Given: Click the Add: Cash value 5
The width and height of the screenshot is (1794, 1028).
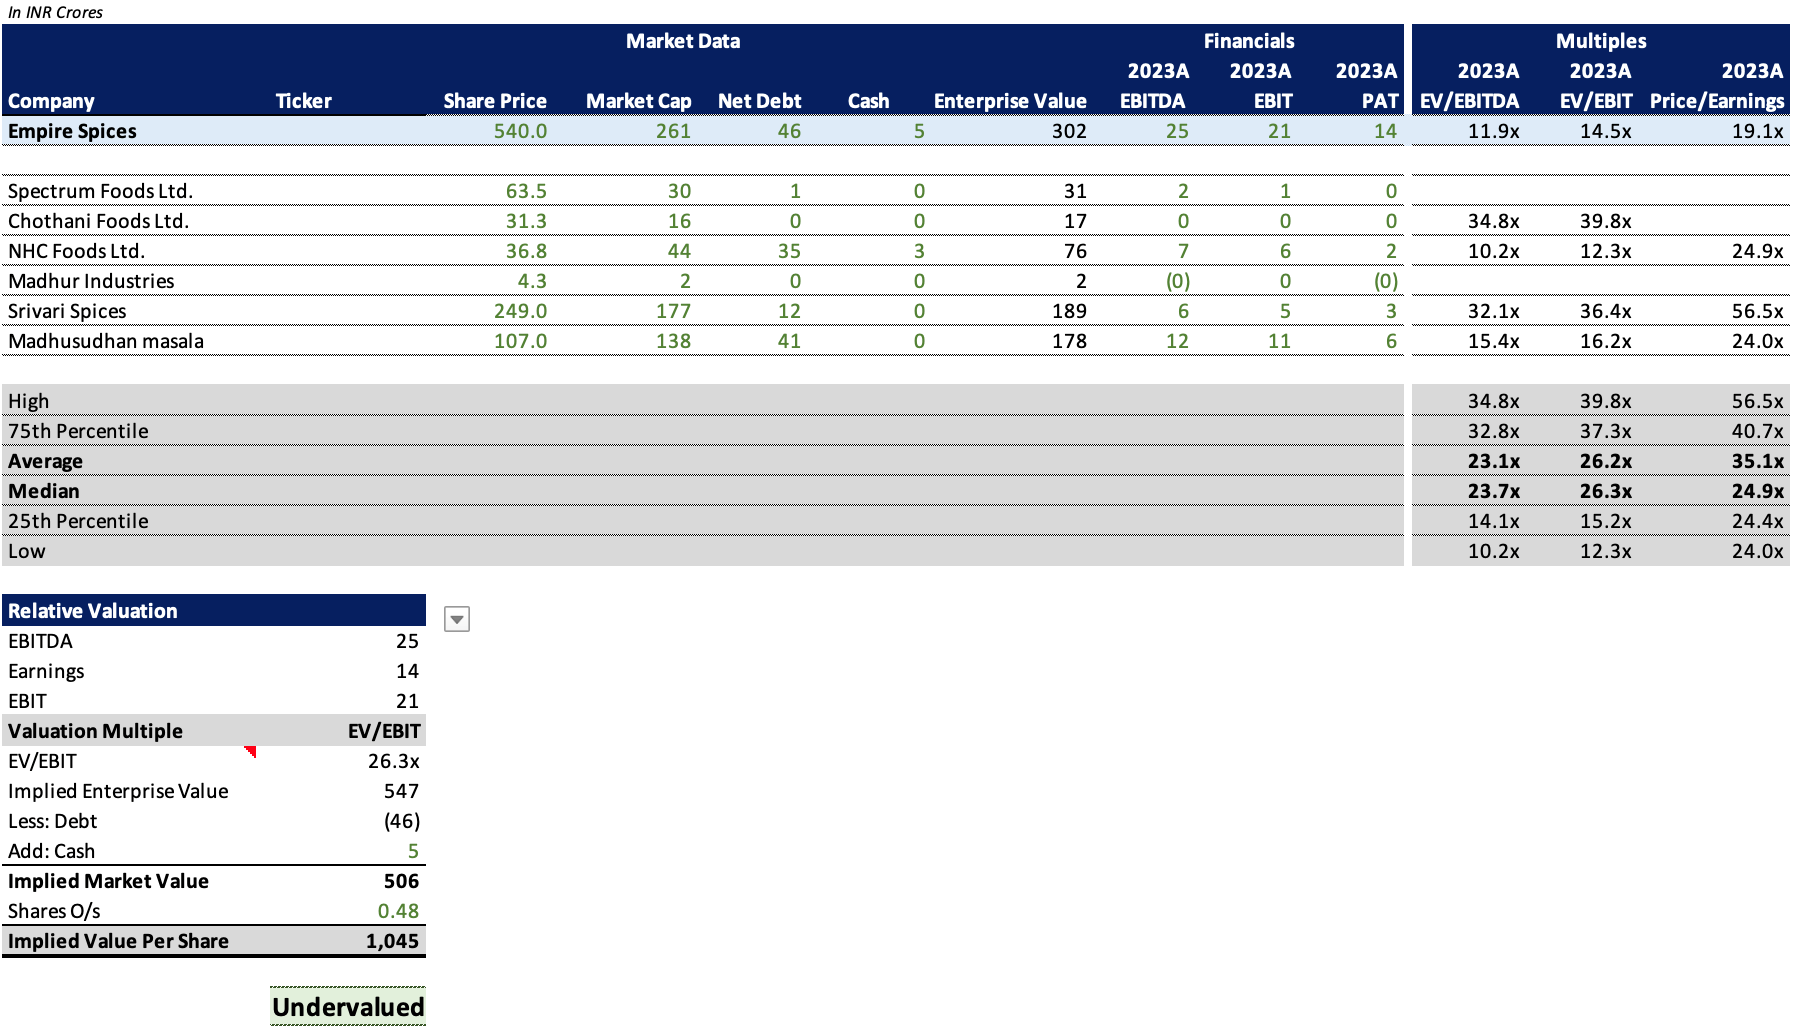Looking at the screenshot, I should coord(413,851).
